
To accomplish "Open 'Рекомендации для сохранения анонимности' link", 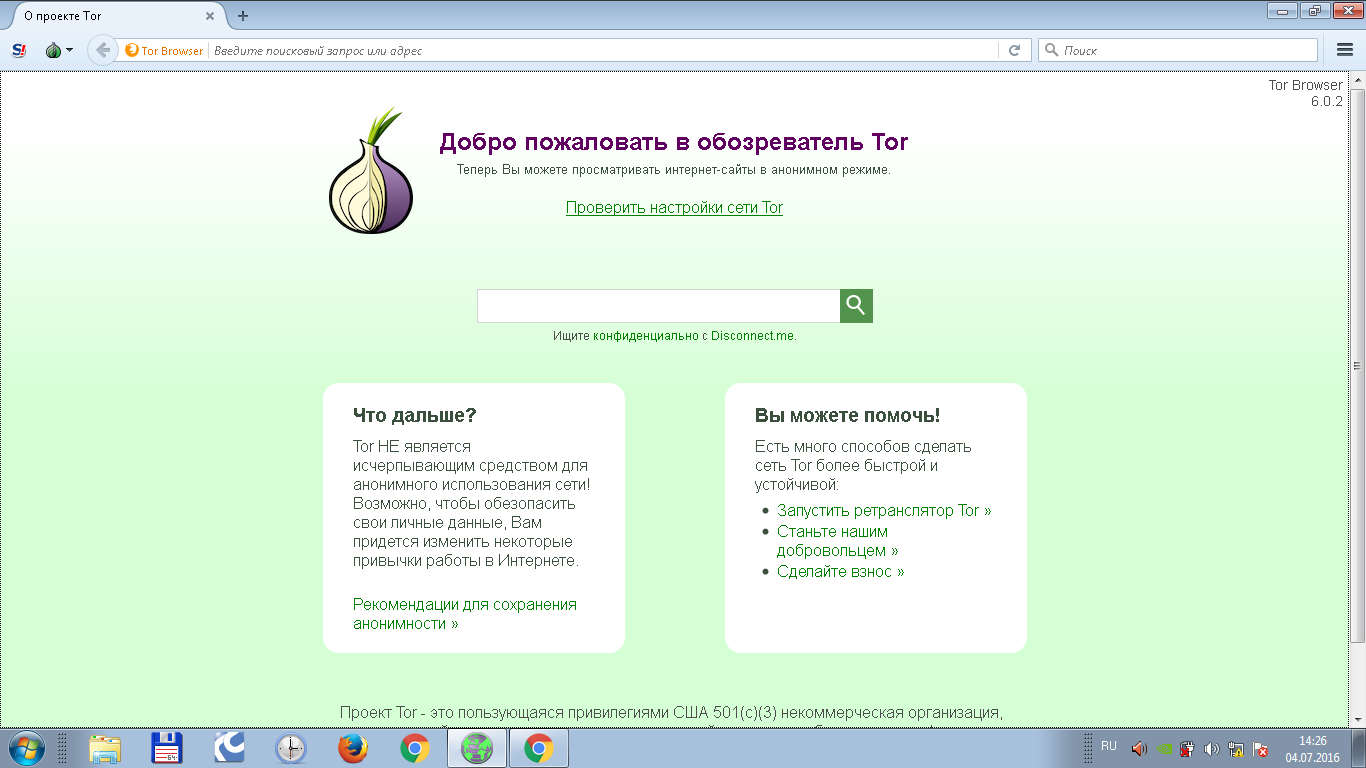I will pyautogui.click(x=465, y=614).
